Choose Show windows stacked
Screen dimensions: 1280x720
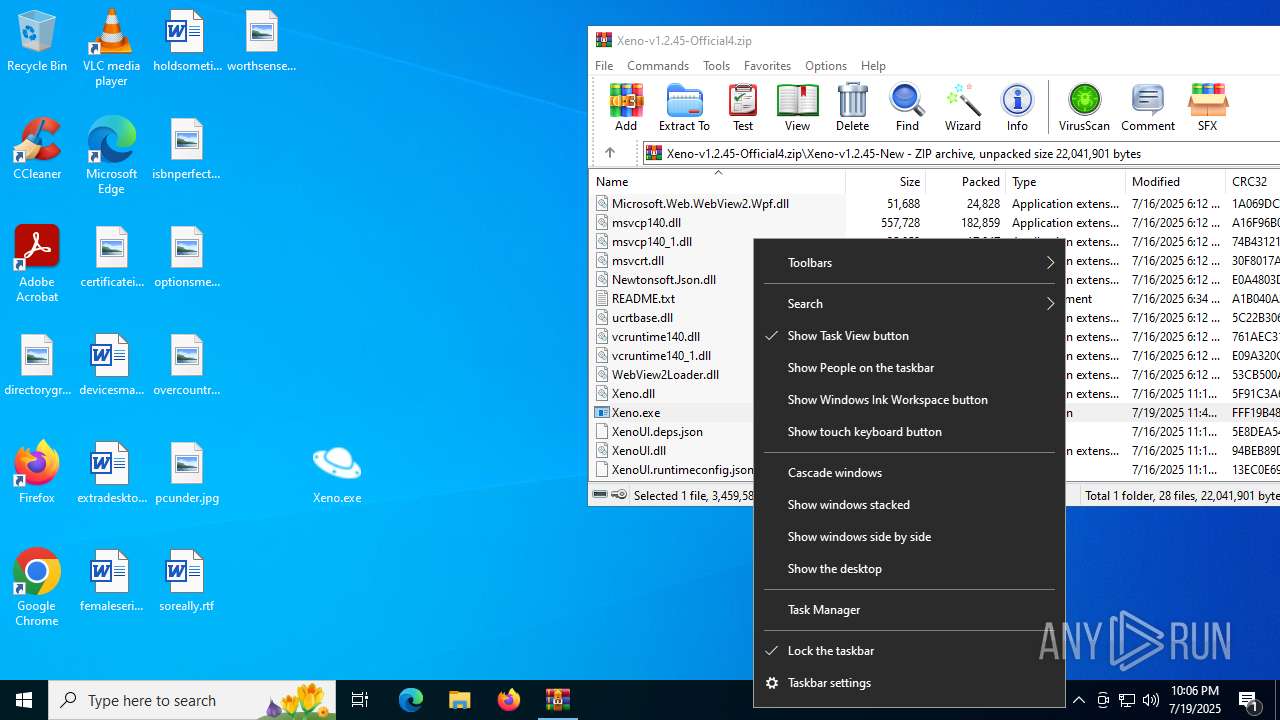pos(909,505)
